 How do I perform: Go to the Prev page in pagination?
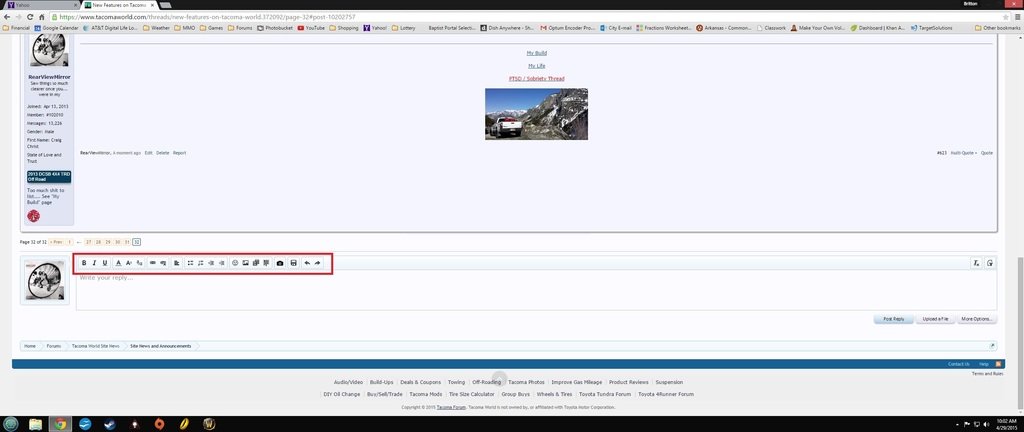pyautogui.click(x=56, y=242)
